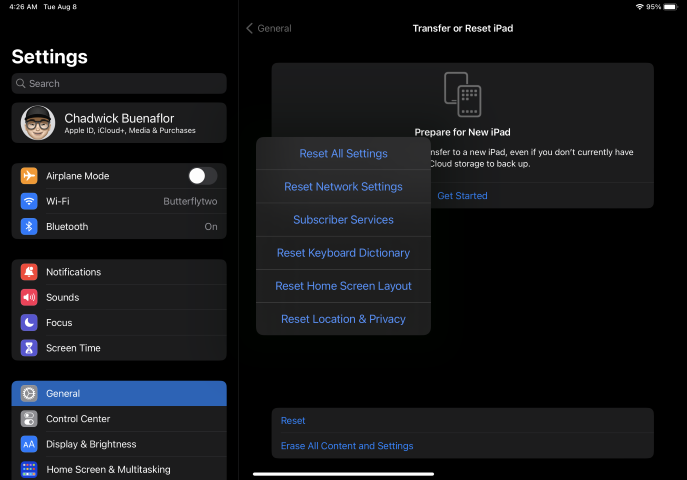Viewport: 687px width, 480px height.
Task: Tap the Settings heading
Action: [50, 57]
